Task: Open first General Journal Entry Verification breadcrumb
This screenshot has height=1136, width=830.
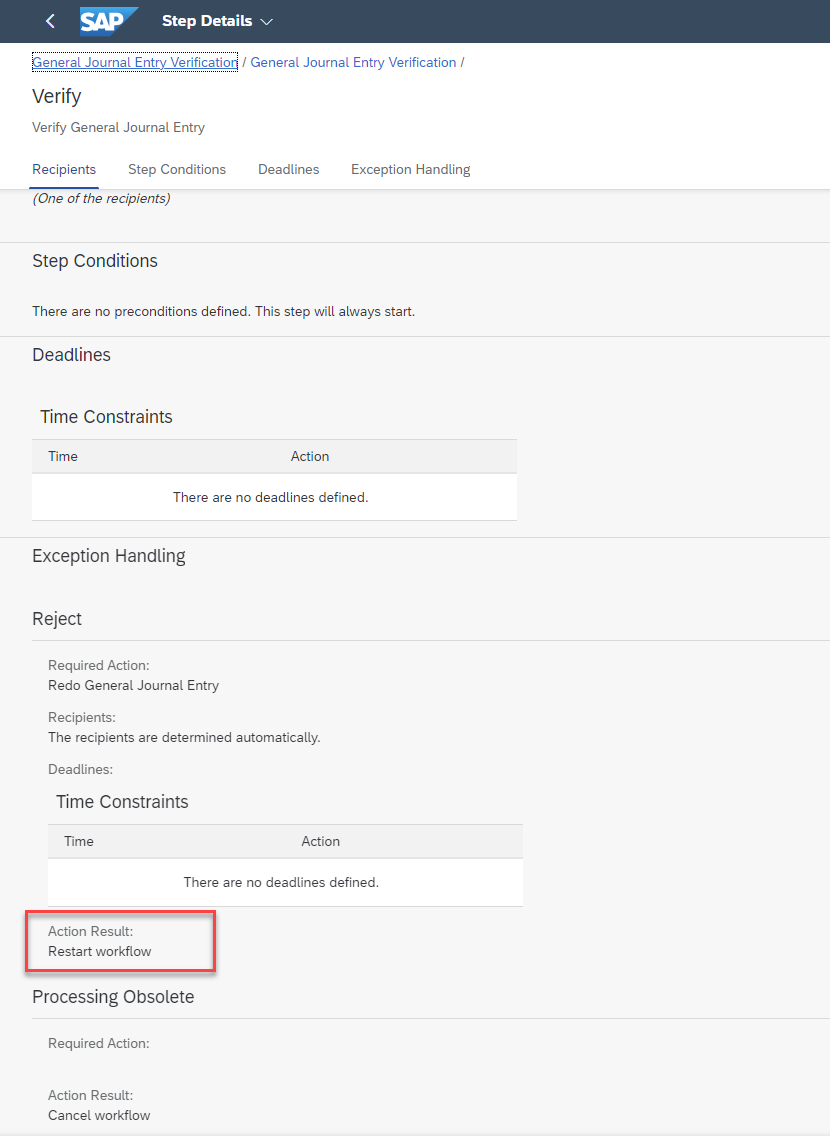Action: [135, 62]
